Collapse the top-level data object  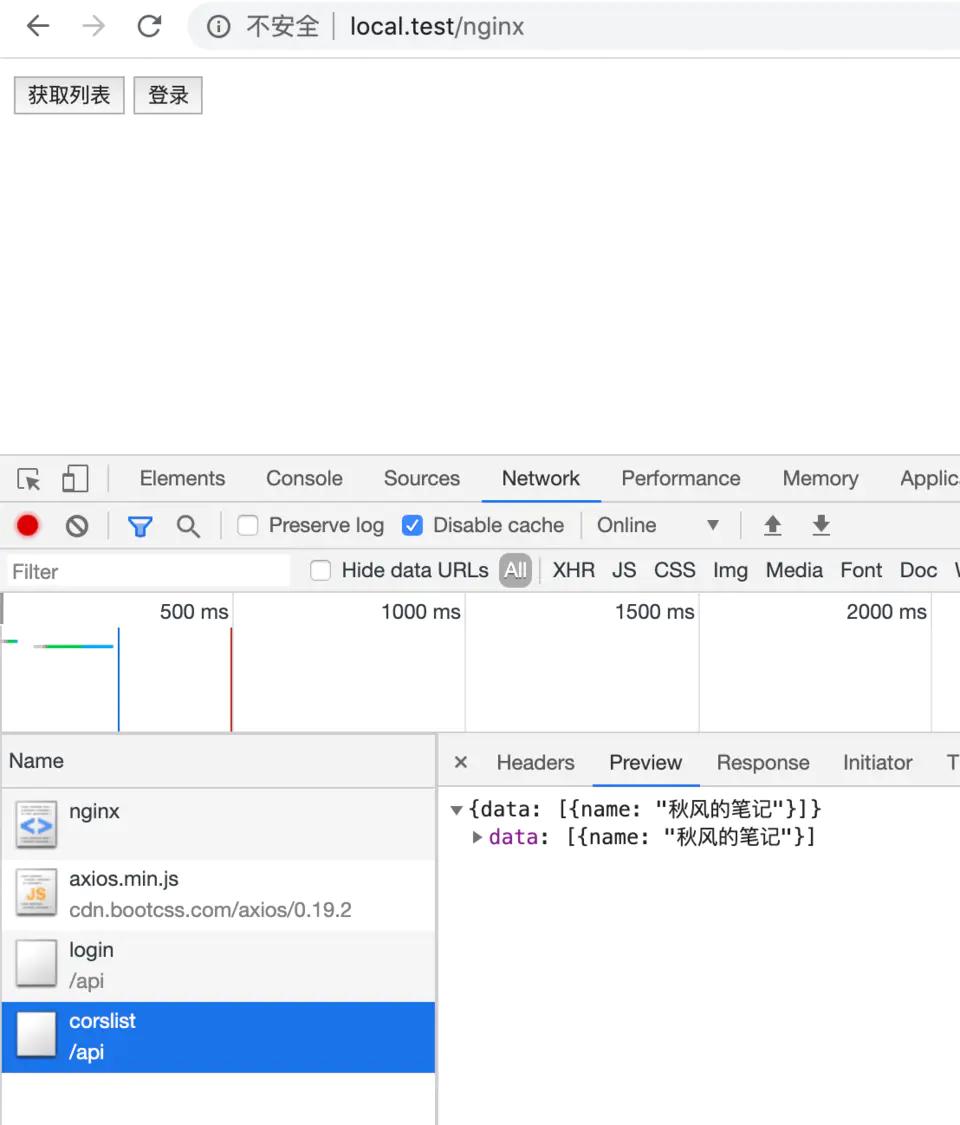(x=457, y=809)
